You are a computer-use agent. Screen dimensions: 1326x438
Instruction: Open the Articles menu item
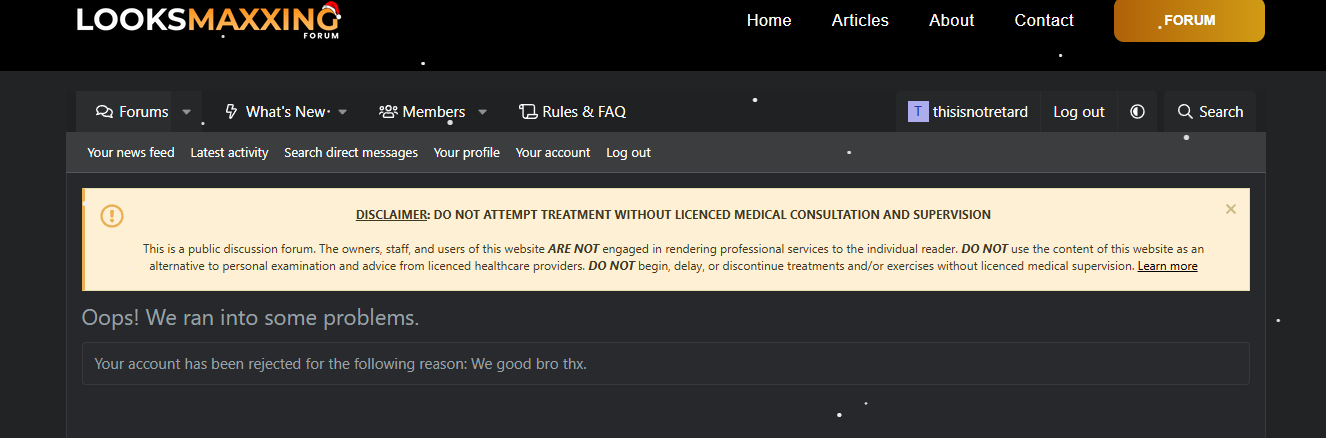(x=860, y=20)
